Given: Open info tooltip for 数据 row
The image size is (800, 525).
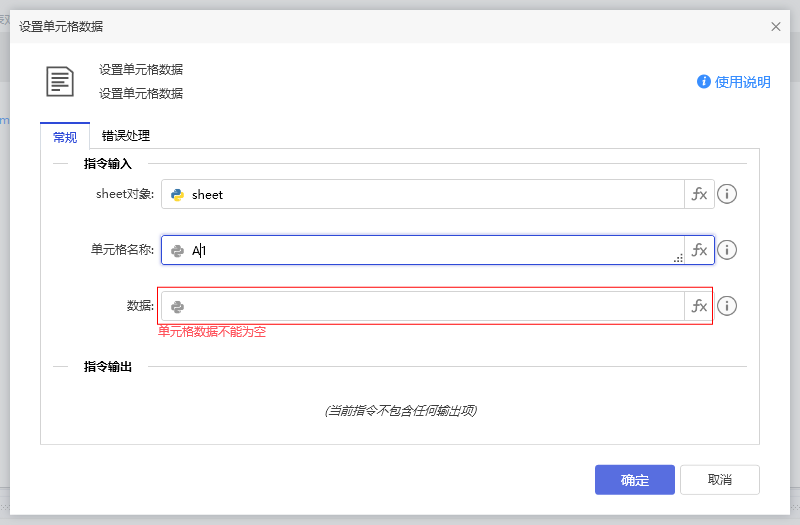Looking at the screenshot, I should point(727,306).
